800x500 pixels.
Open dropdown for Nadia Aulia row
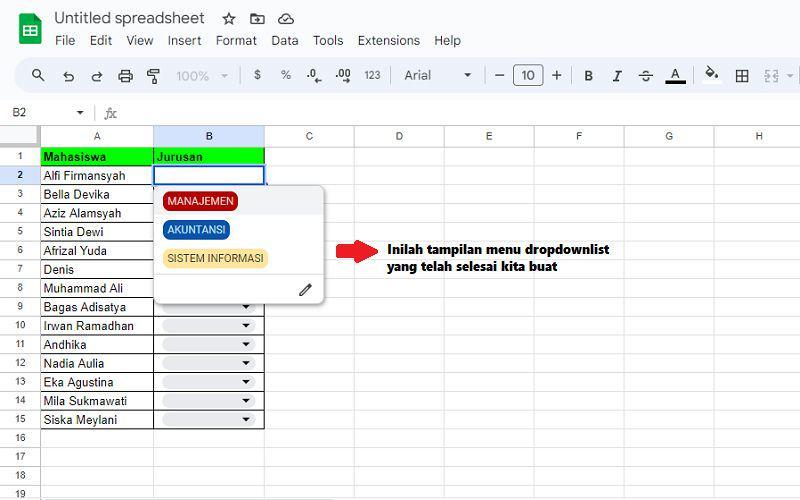click(x=246, y=363)
